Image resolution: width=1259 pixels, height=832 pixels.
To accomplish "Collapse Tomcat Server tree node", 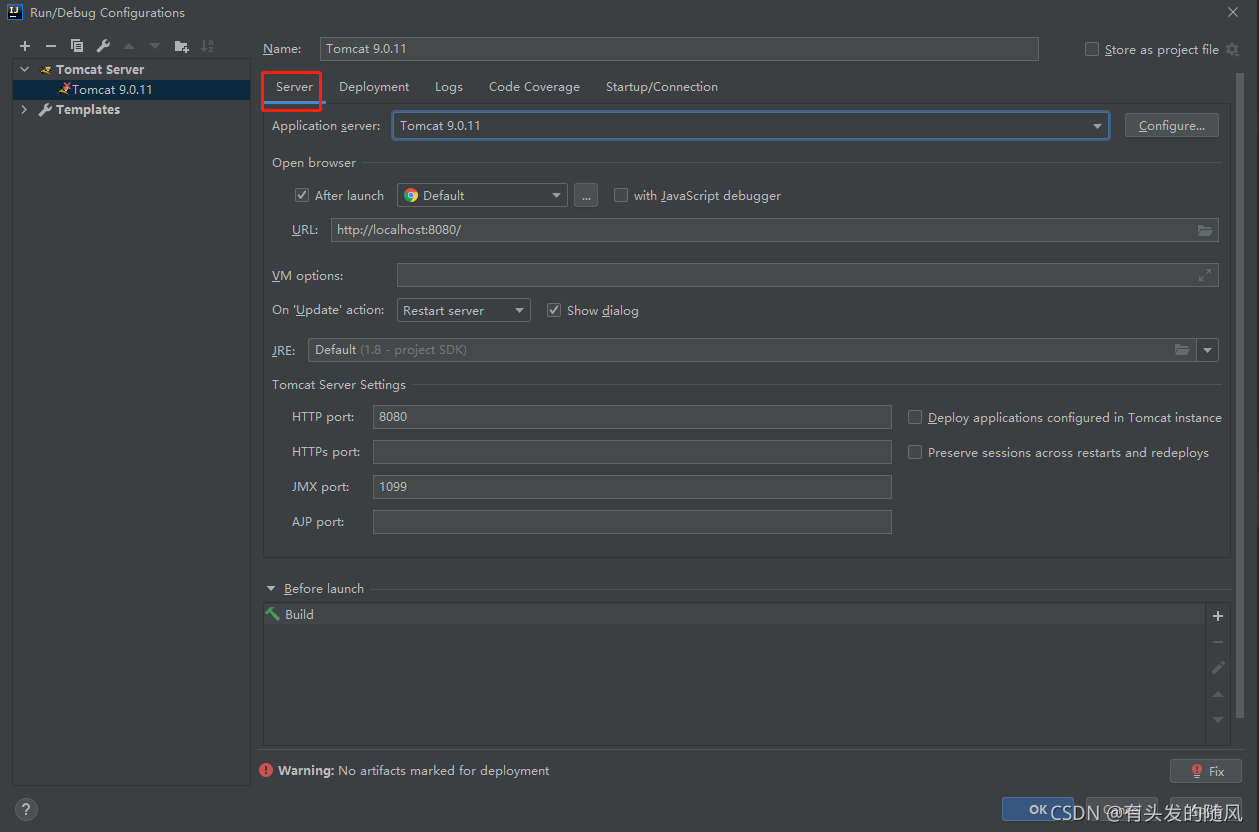I will 25,70.
